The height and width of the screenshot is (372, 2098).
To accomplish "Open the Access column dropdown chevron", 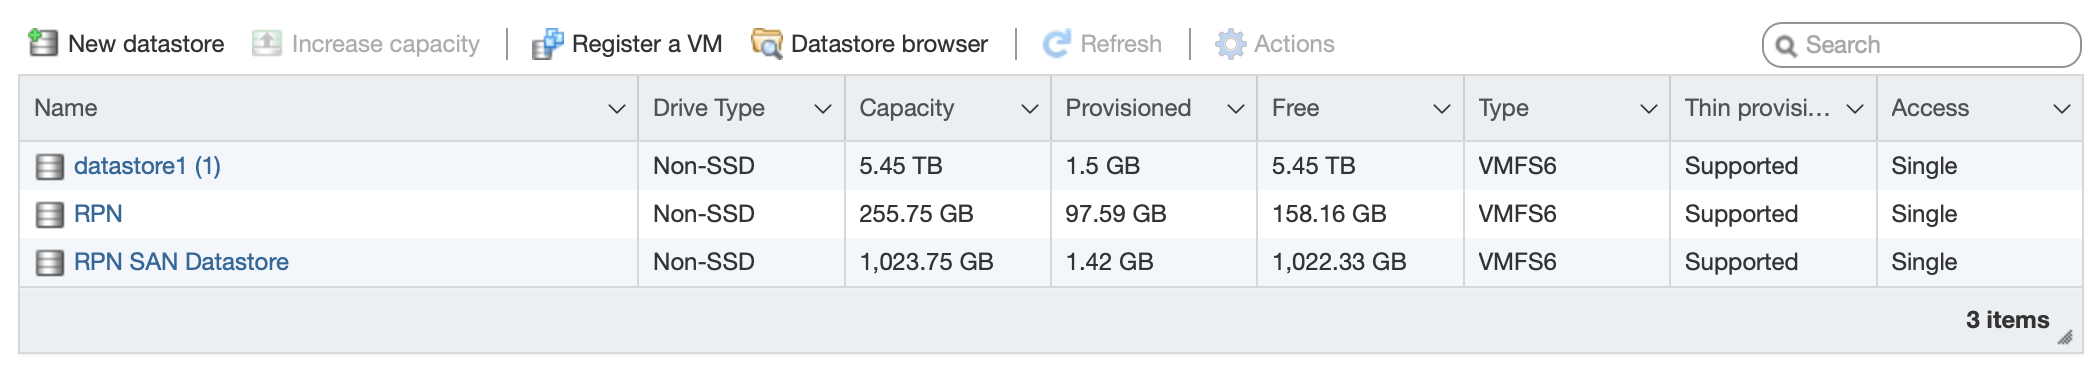I will [2062, 109].
